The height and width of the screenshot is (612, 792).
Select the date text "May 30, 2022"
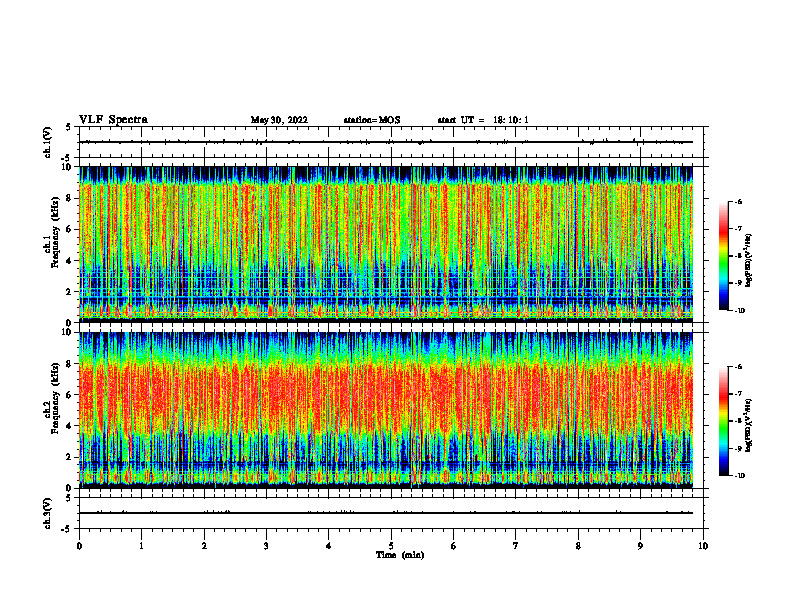pyautogui.click(x=279, y=120)
